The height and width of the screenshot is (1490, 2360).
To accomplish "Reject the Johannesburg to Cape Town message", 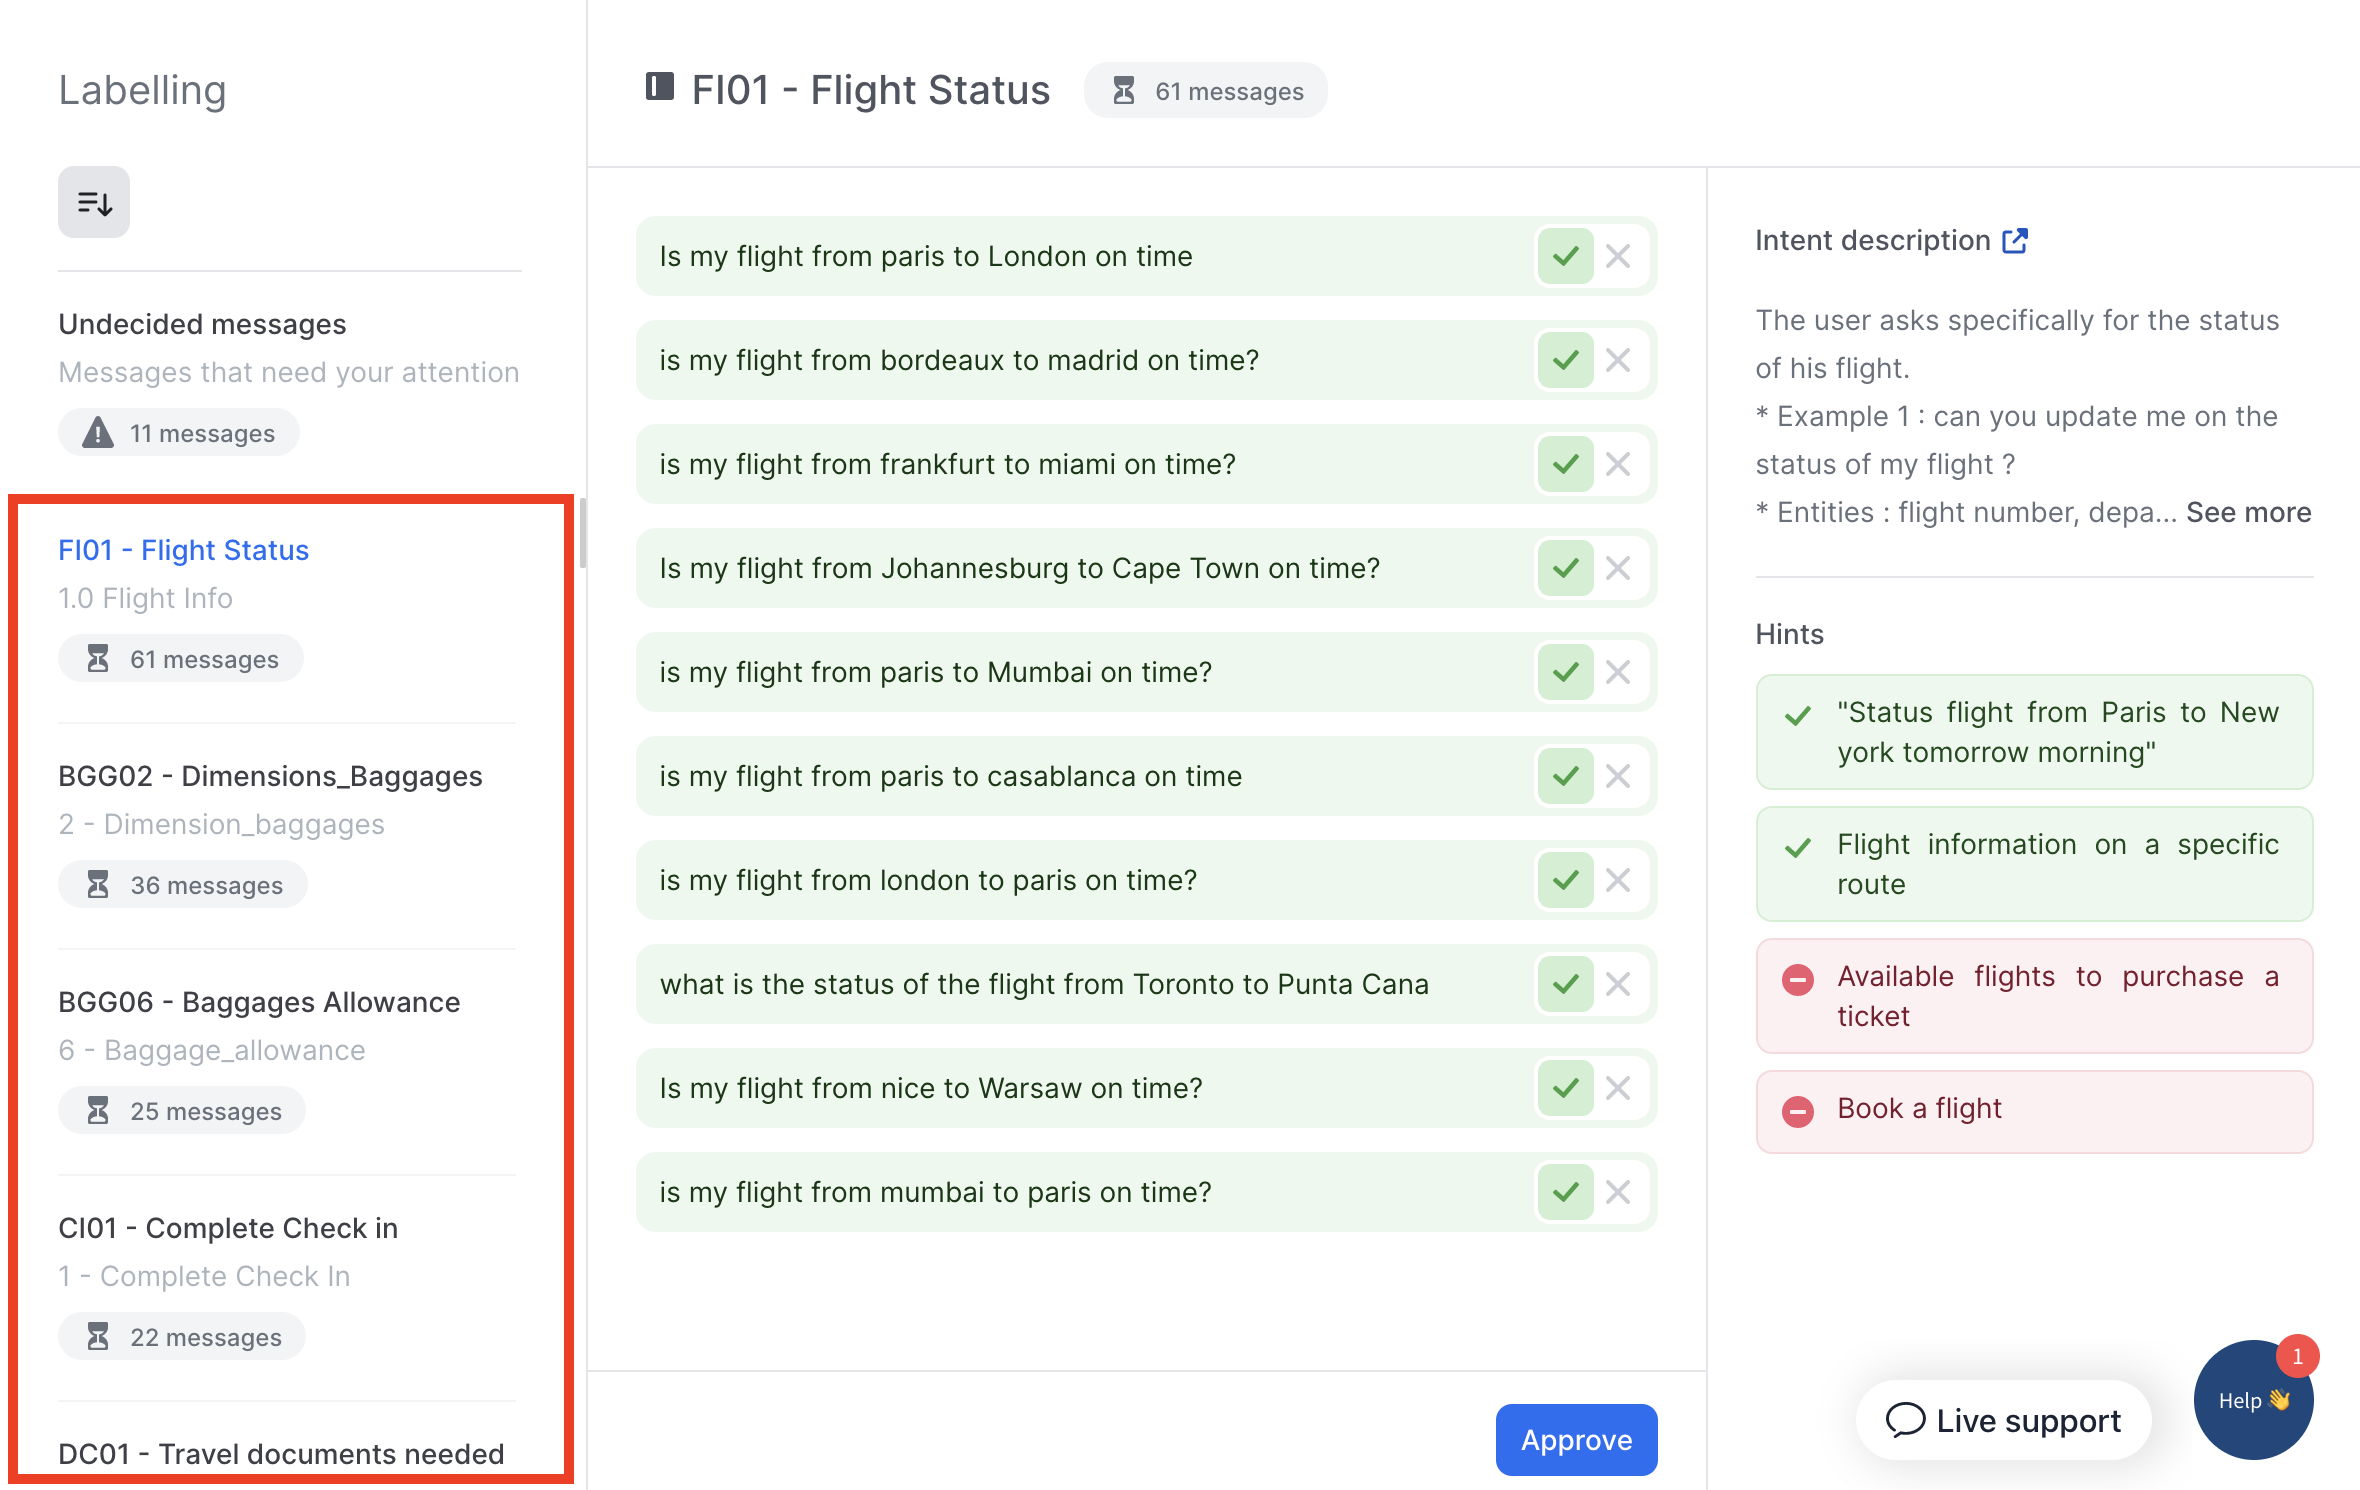I will point(1618,569).
